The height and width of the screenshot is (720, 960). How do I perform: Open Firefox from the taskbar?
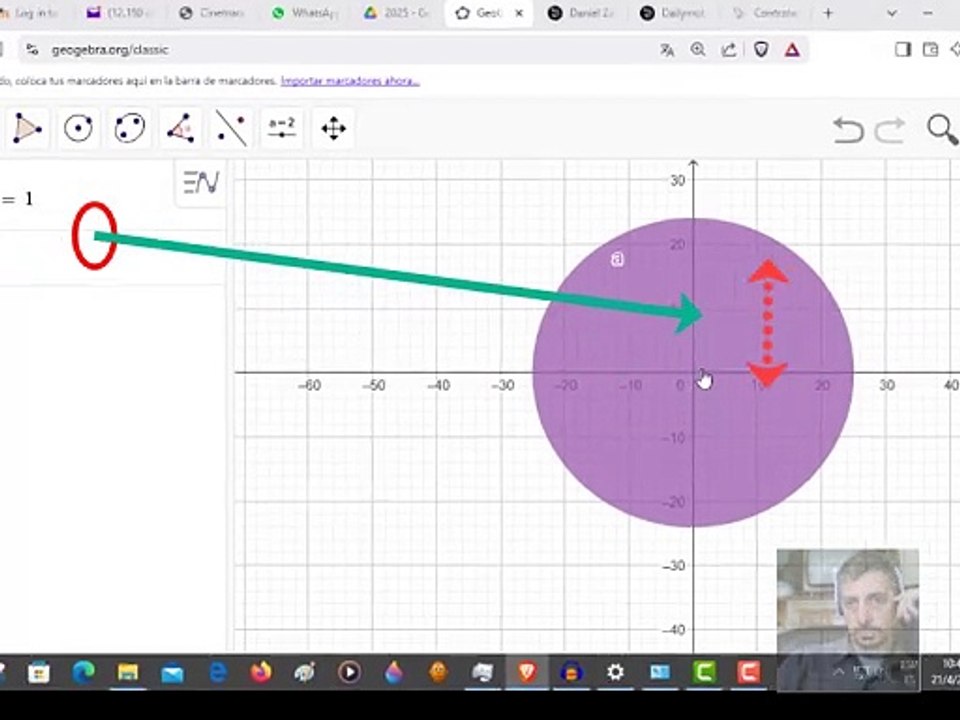pyautogui.click(x=261, y=673)
